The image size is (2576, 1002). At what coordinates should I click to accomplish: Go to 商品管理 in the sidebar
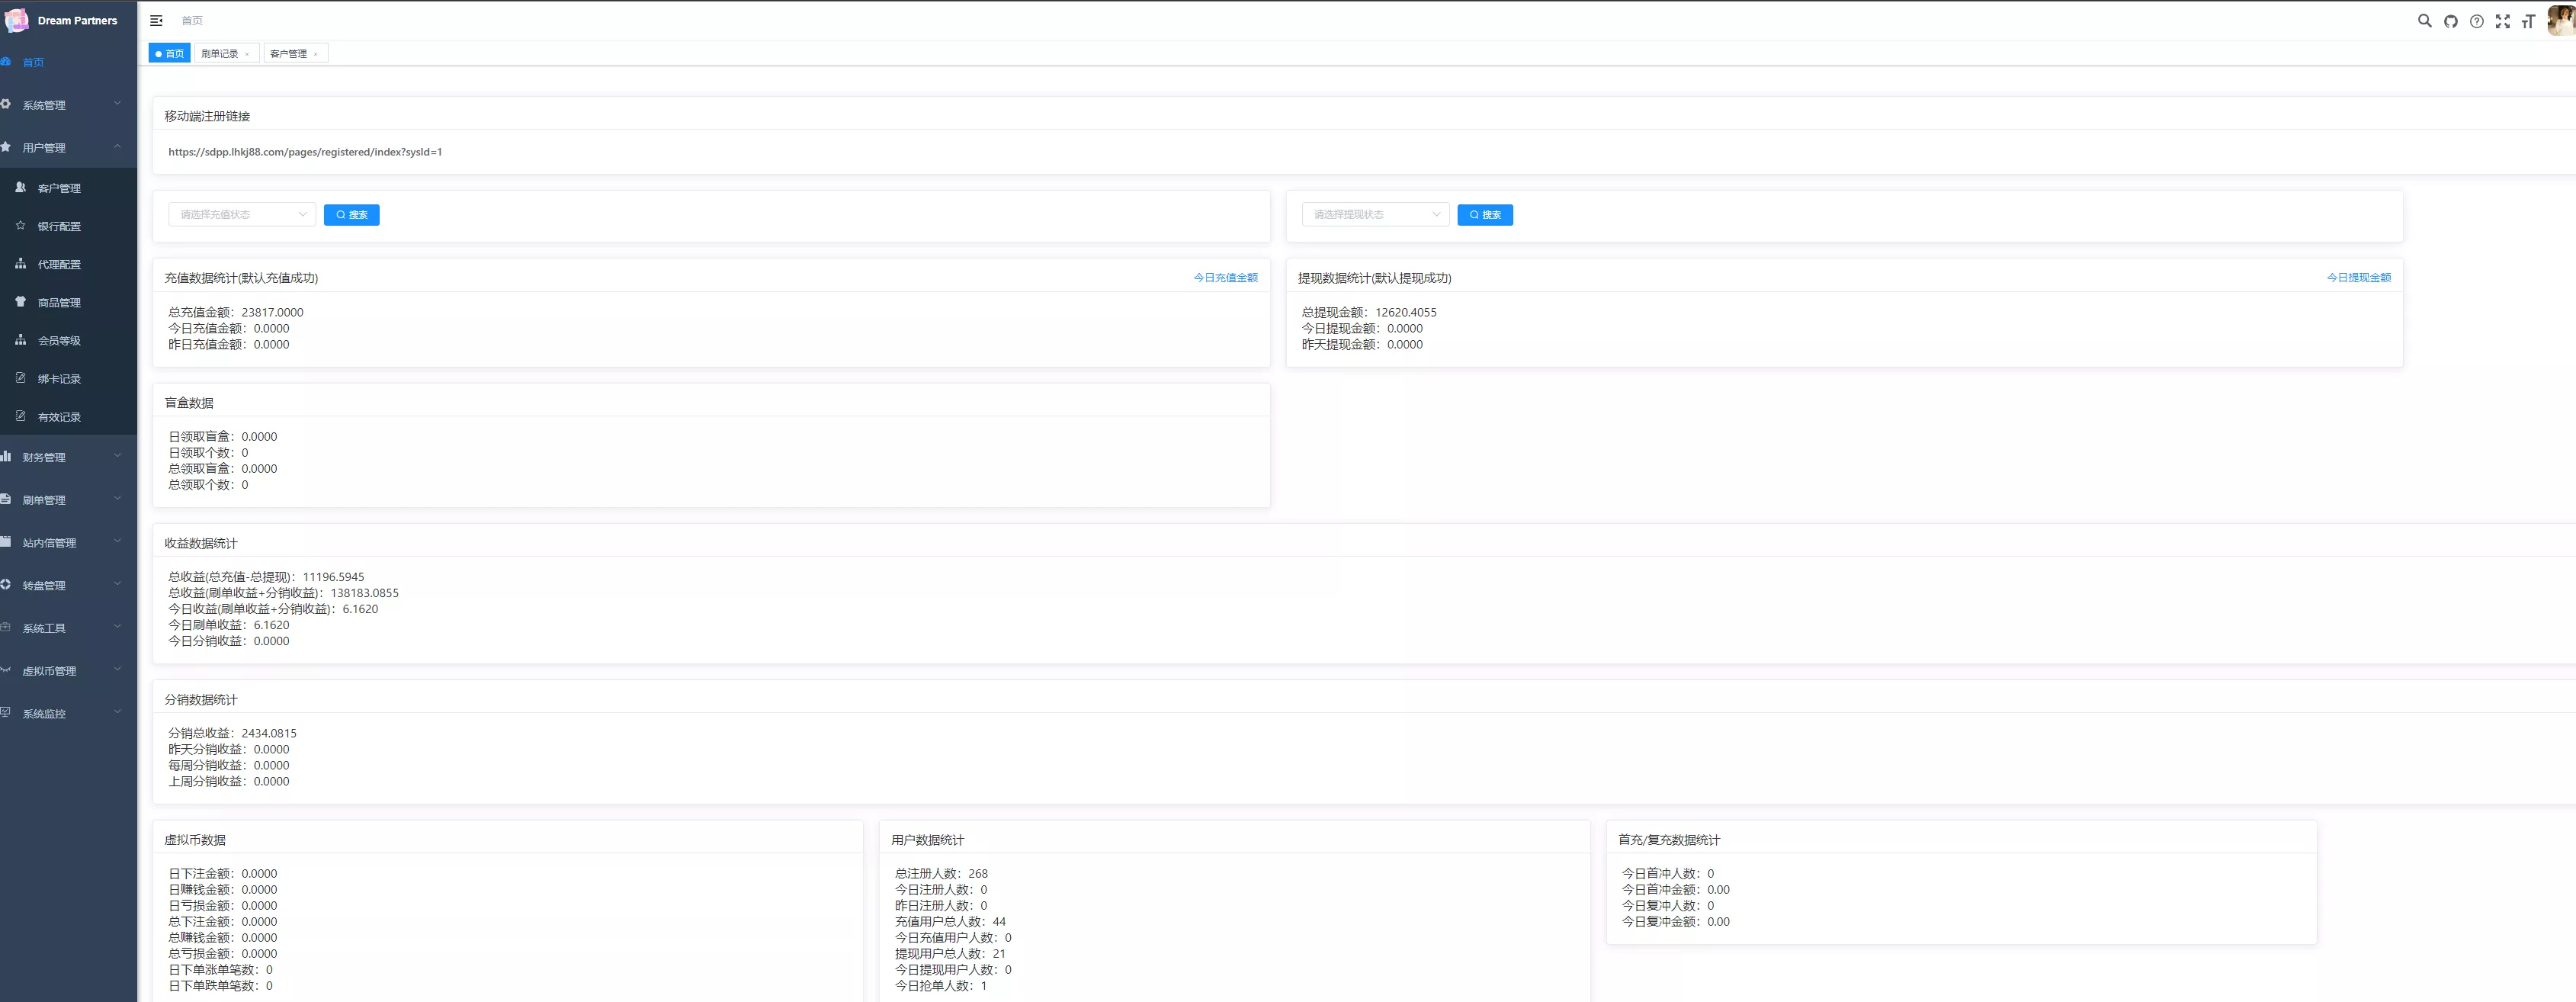point(59,302)
